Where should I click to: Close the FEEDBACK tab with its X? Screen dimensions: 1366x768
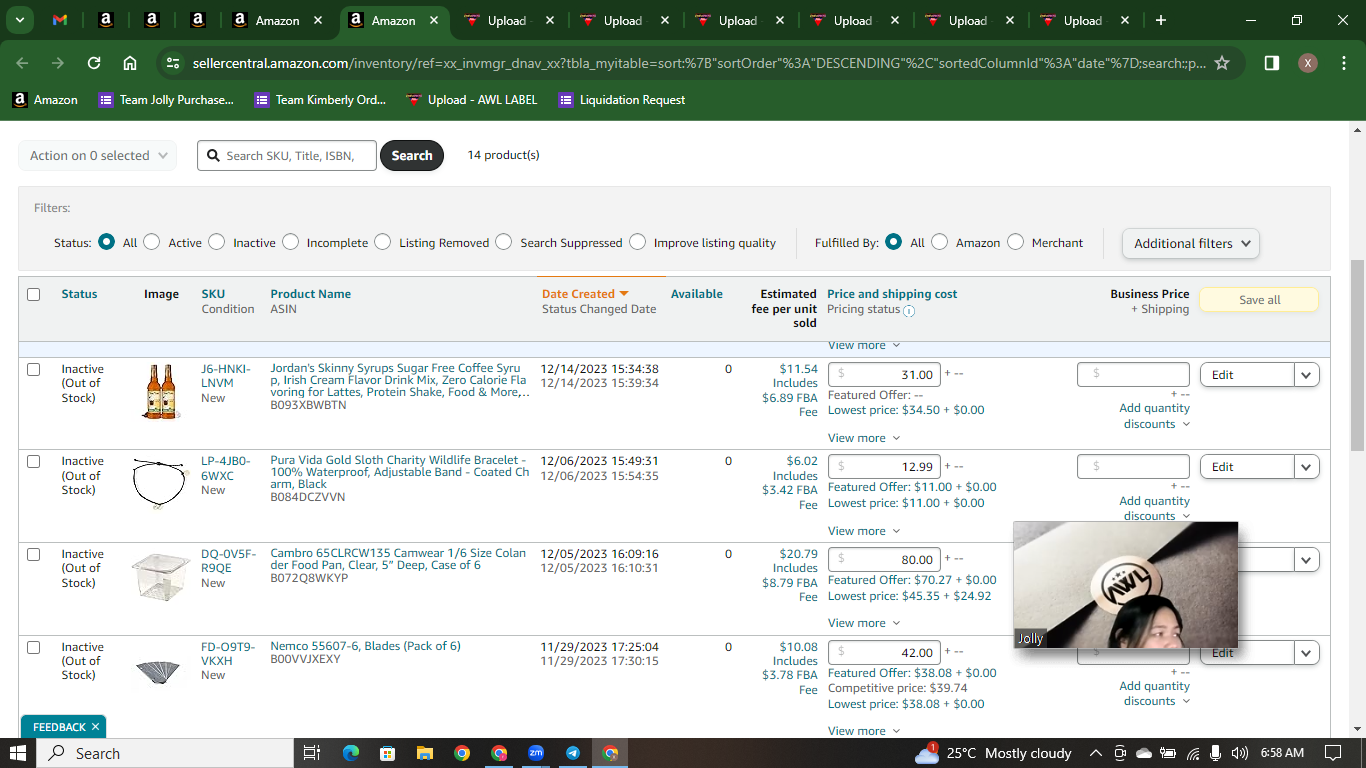pos(95,727)
